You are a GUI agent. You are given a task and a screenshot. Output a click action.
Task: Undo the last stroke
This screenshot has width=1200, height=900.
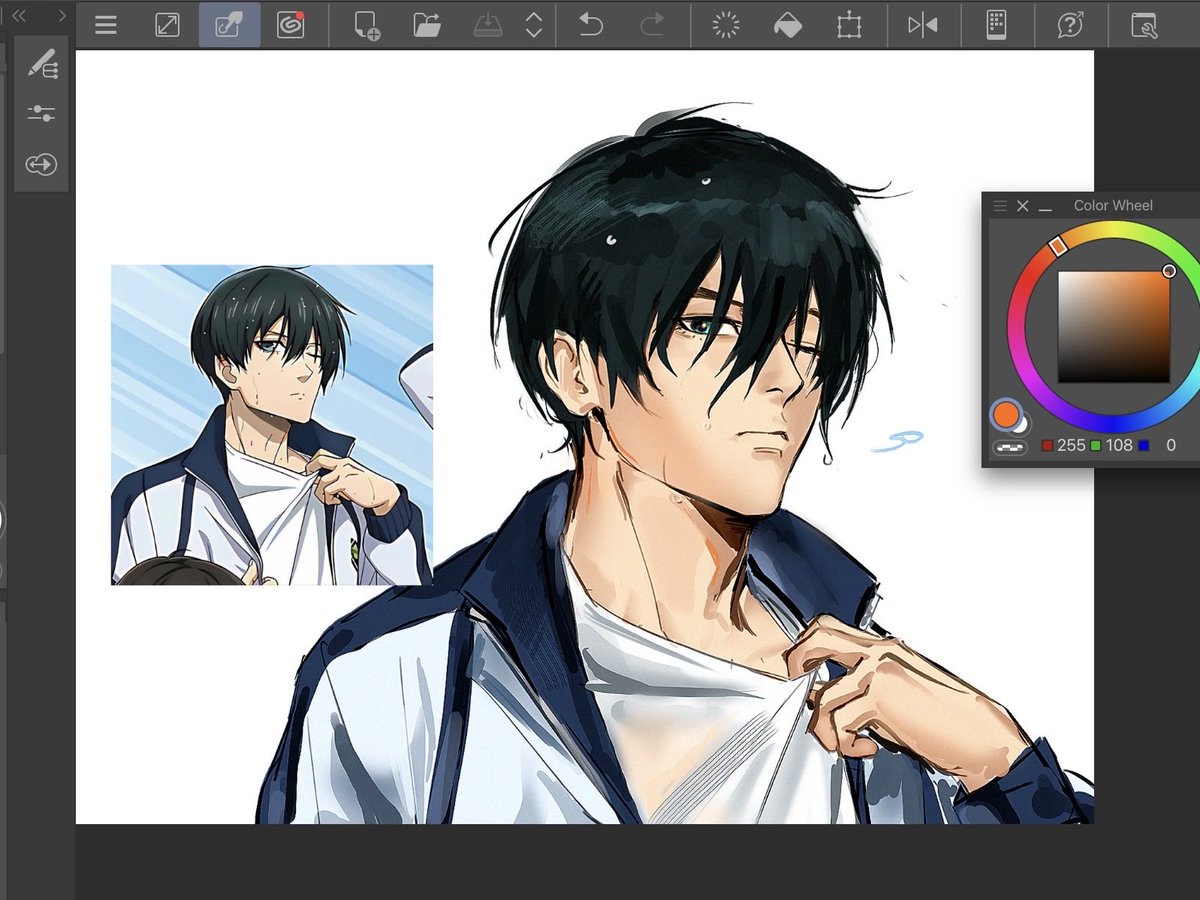pos(591,25)
